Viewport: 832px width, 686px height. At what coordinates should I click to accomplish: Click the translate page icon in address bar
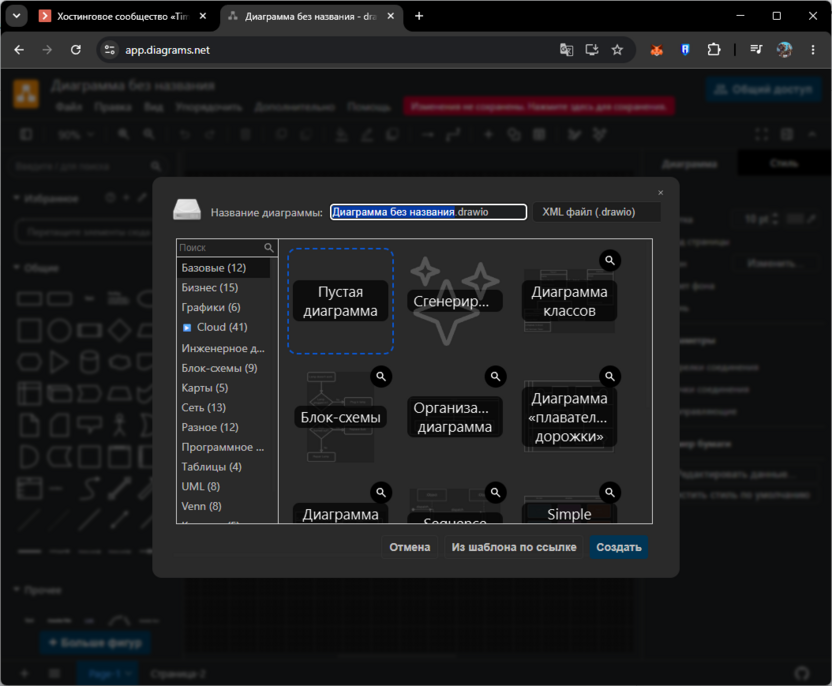click(x=566, y=50)
